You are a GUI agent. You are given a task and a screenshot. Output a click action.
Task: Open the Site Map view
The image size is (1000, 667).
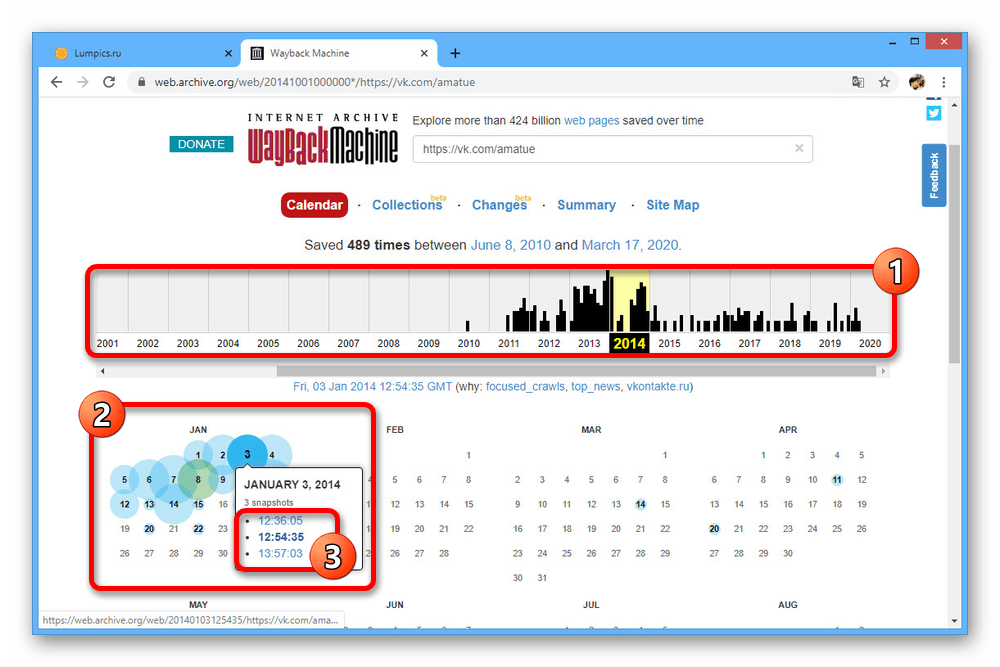click(x=672, y=205)
